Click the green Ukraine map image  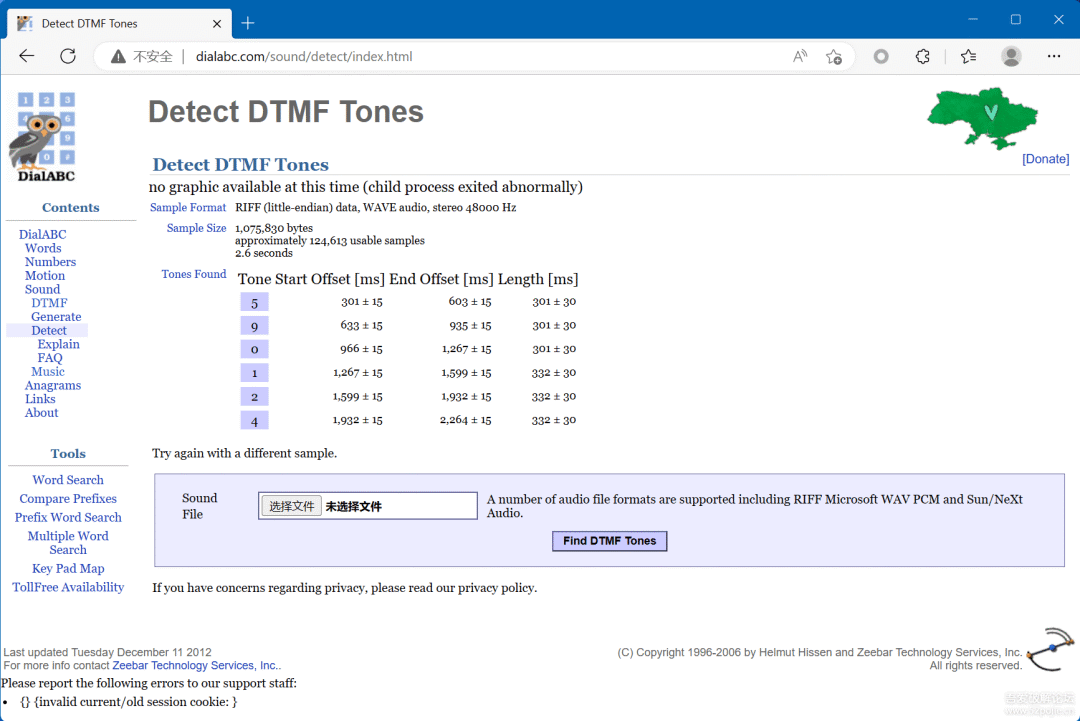click(x=982, y=118)
